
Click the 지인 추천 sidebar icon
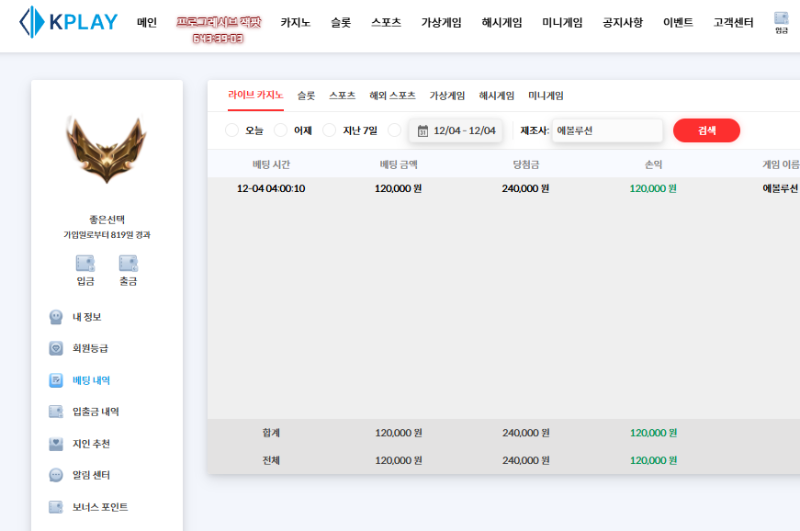tap(56, 444)
